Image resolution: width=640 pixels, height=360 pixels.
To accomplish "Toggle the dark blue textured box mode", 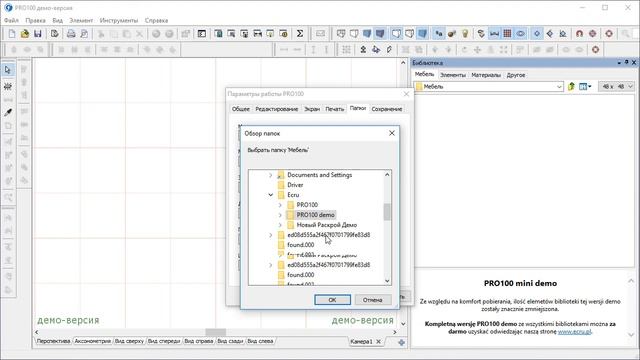I will [x=380, y=33].
